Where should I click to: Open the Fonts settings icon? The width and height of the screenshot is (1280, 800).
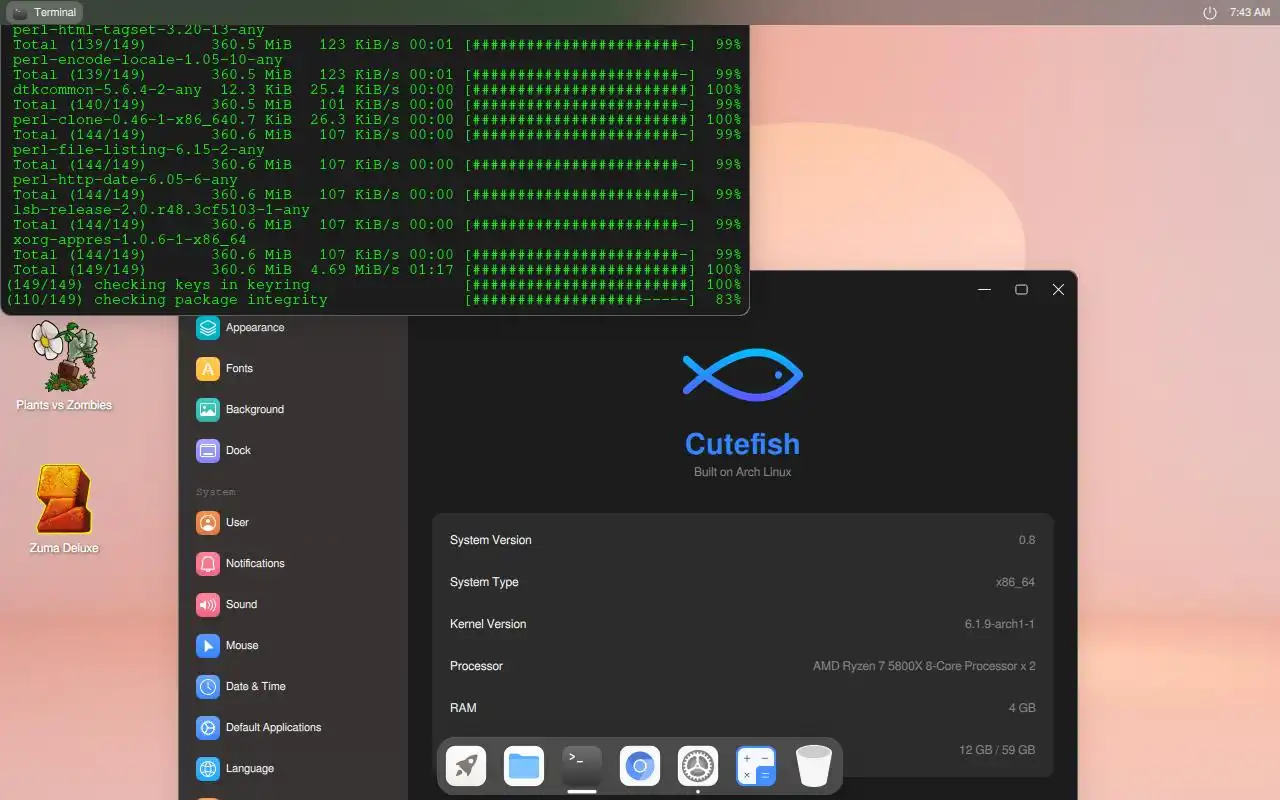click(208, 368)
